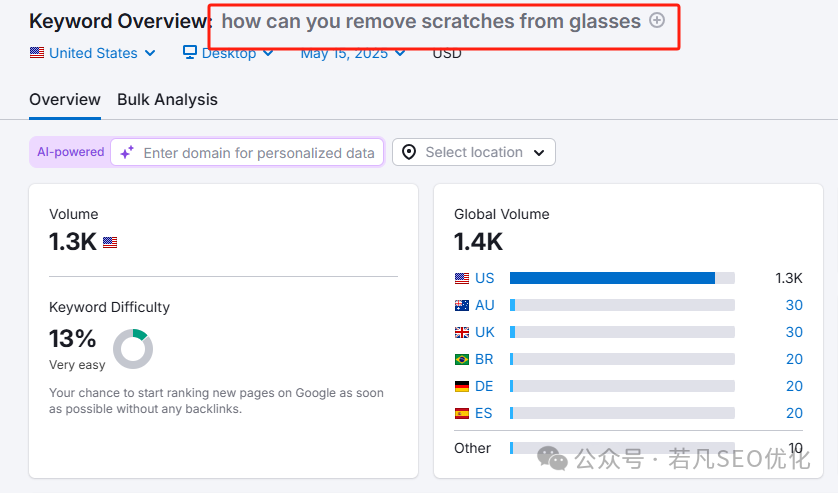
Task: Open the Desktop device dropdown
Action: (229, 53)
